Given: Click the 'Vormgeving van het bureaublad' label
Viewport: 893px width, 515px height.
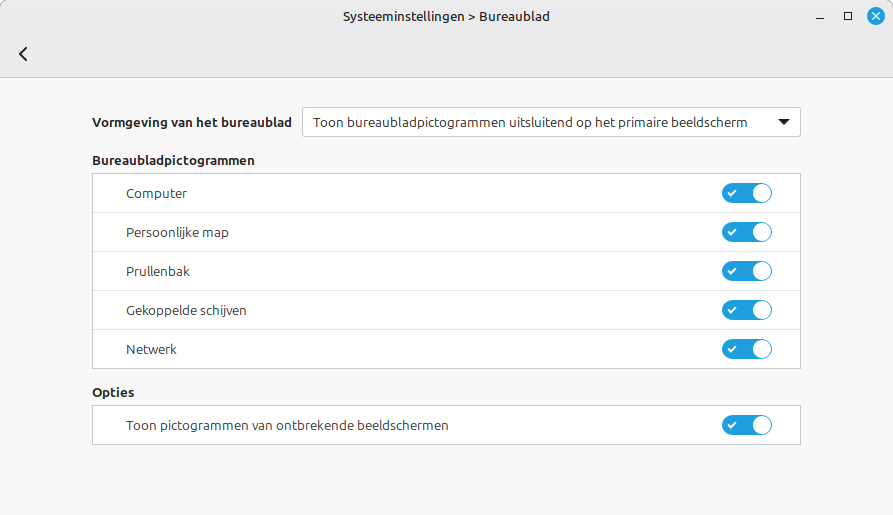Looking at the screenshot, I should [192, 122].
